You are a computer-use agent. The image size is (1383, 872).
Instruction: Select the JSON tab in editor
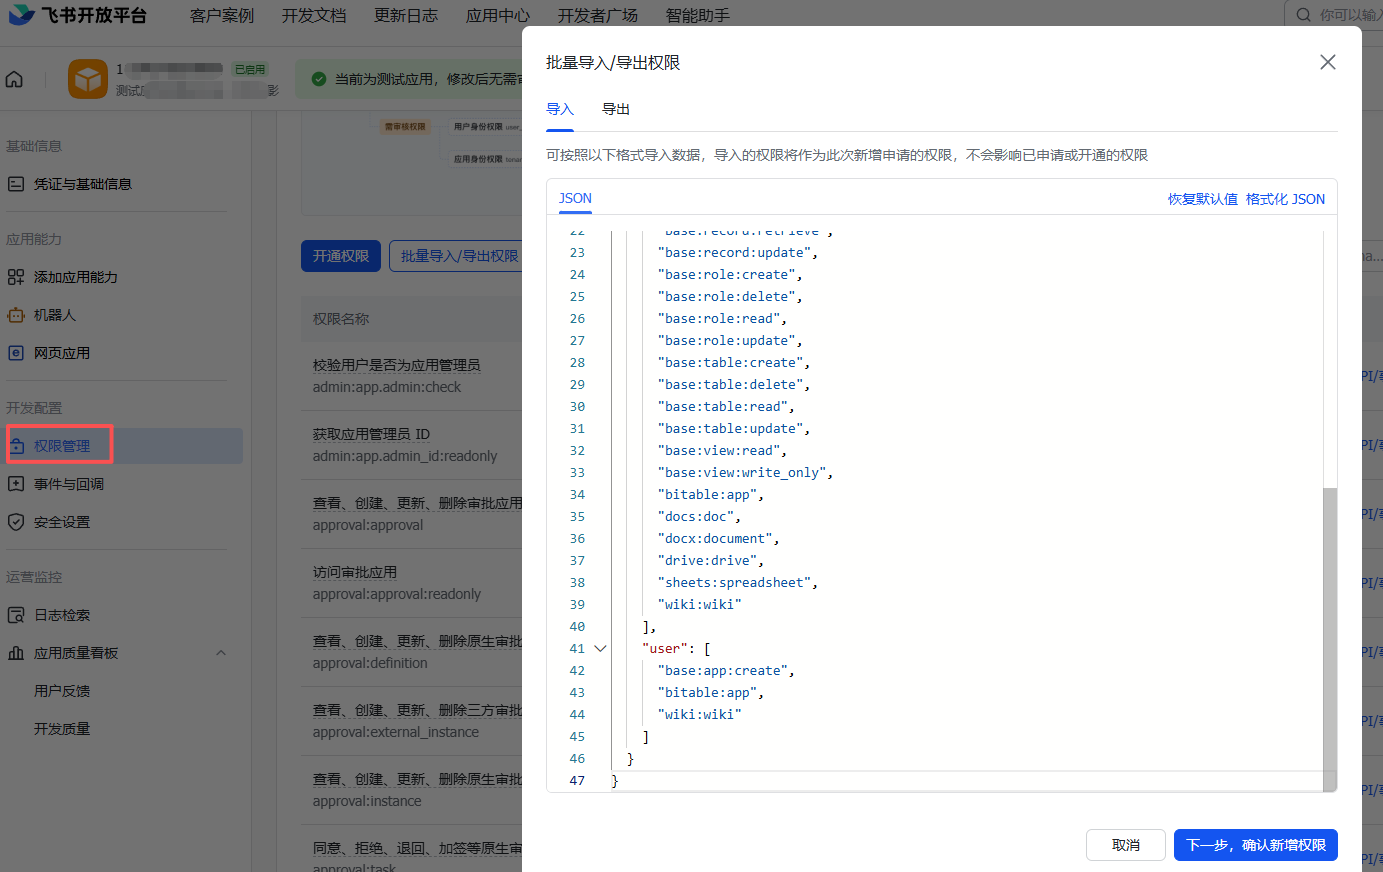(x=575, y=198)
